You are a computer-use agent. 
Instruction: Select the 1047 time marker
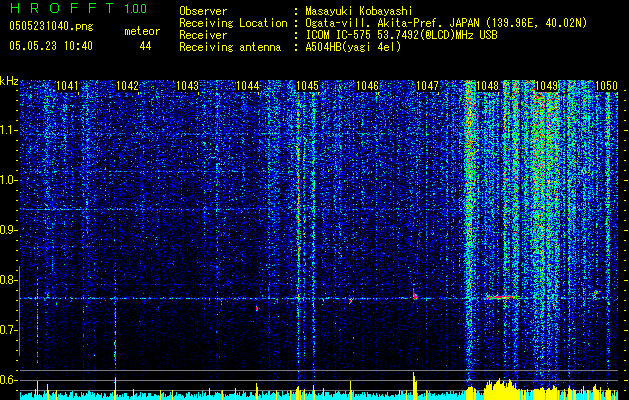pos(428,86)
